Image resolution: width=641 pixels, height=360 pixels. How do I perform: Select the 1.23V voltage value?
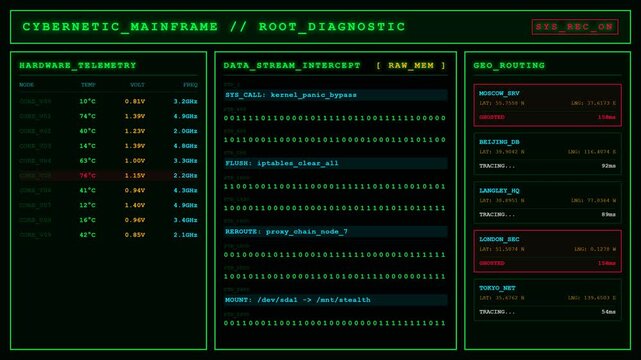pos(135,131)
